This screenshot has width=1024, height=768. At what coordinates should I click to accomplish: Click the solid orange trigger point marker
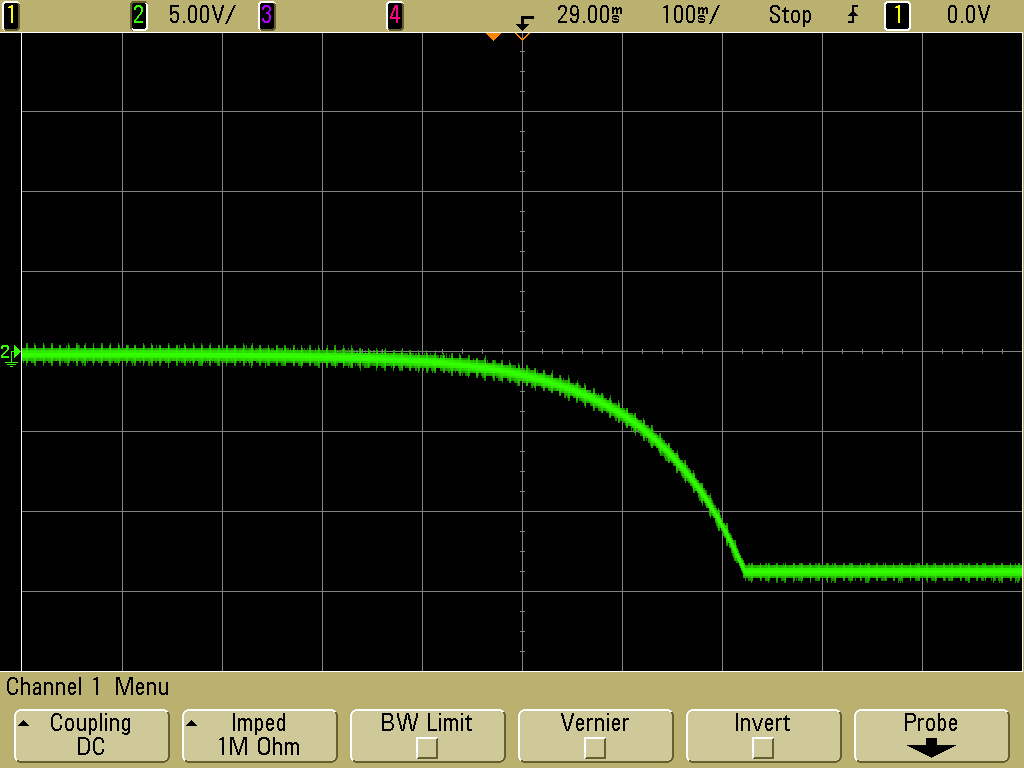(x=492, y=37)
